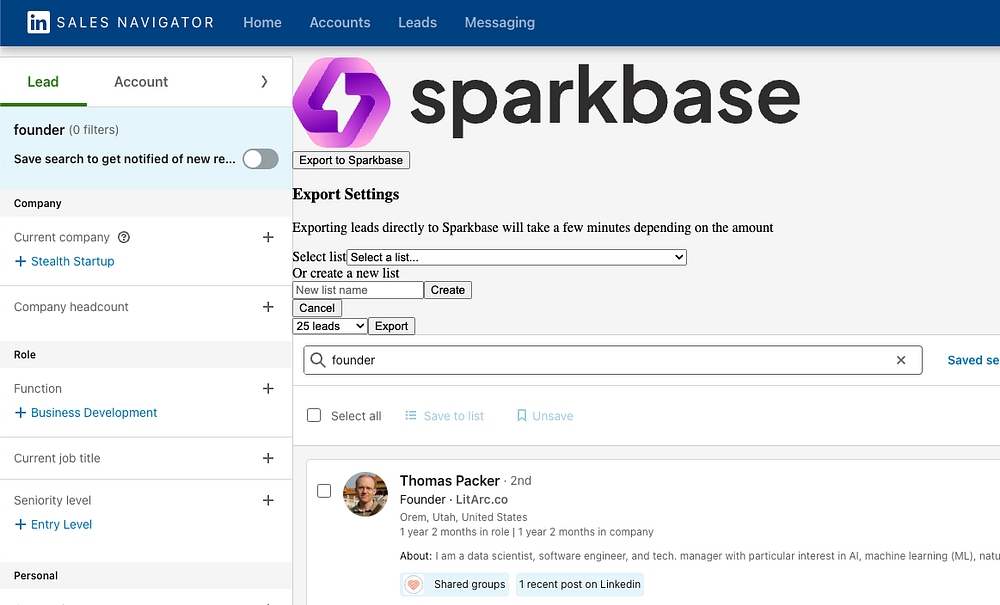
Task: Open Messaging in the top navigation
Action: (499, 22)
